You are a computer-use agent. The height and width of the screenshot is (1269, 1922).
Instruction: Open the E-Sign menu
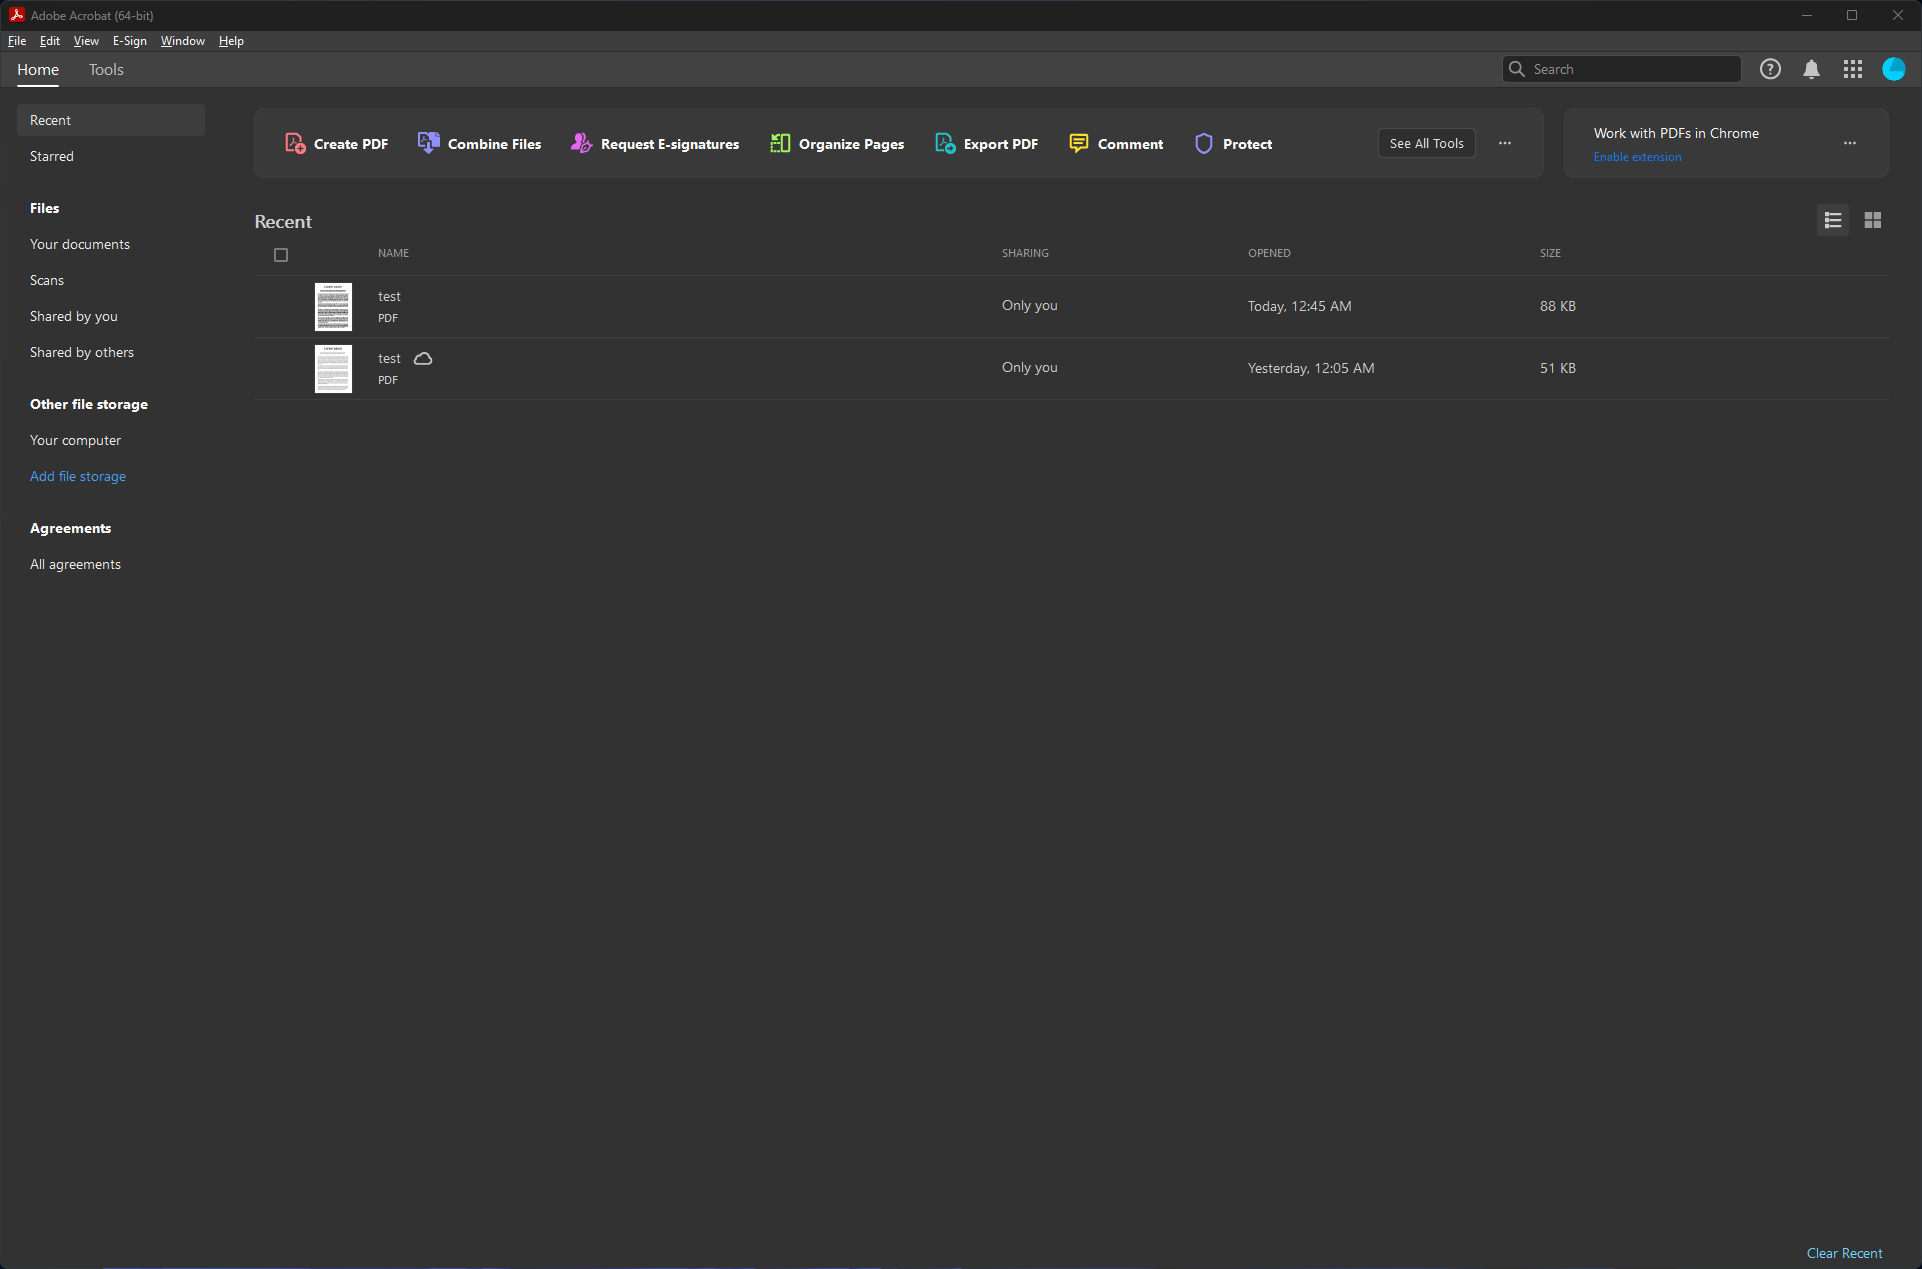click(x=129, y=41)
